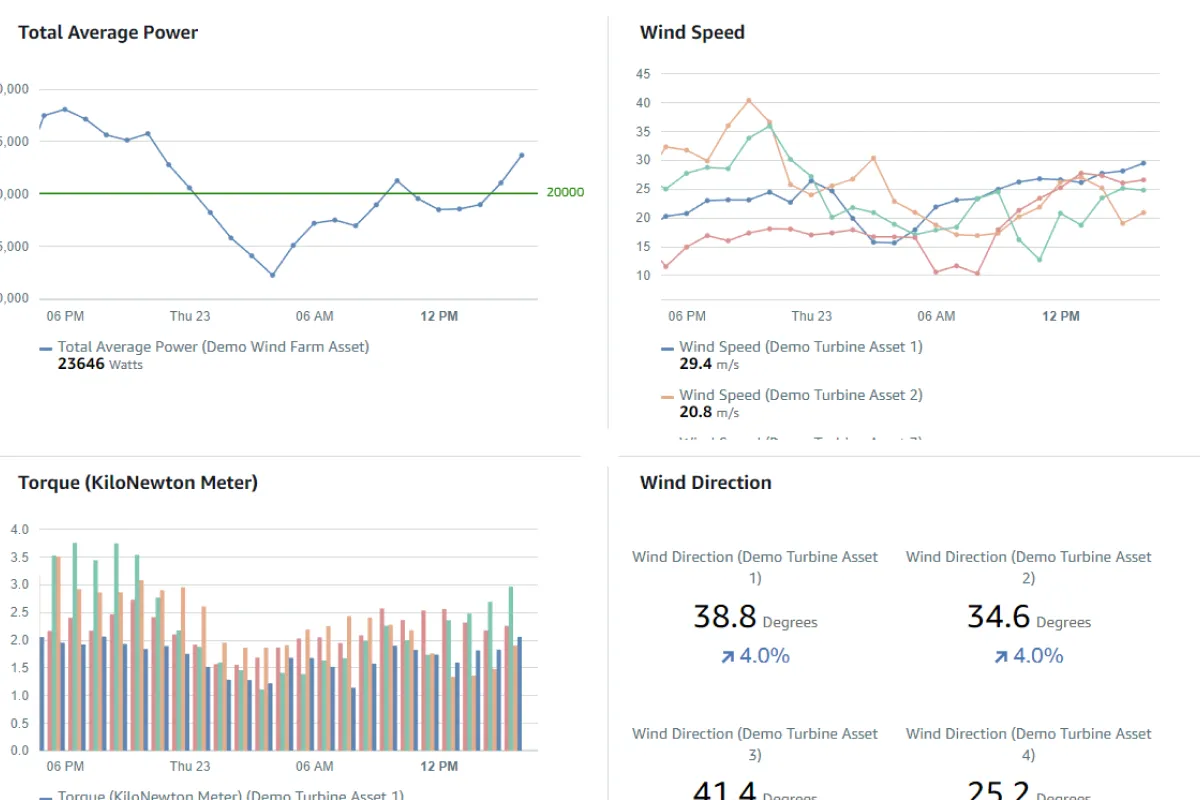Click orange legend marker for Wind Speed Asset 2

667,396
